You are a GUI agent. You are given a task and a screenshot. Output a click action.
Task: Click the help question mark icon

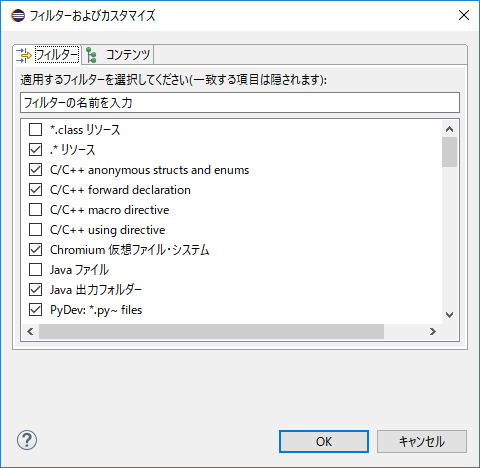[27, 440]
